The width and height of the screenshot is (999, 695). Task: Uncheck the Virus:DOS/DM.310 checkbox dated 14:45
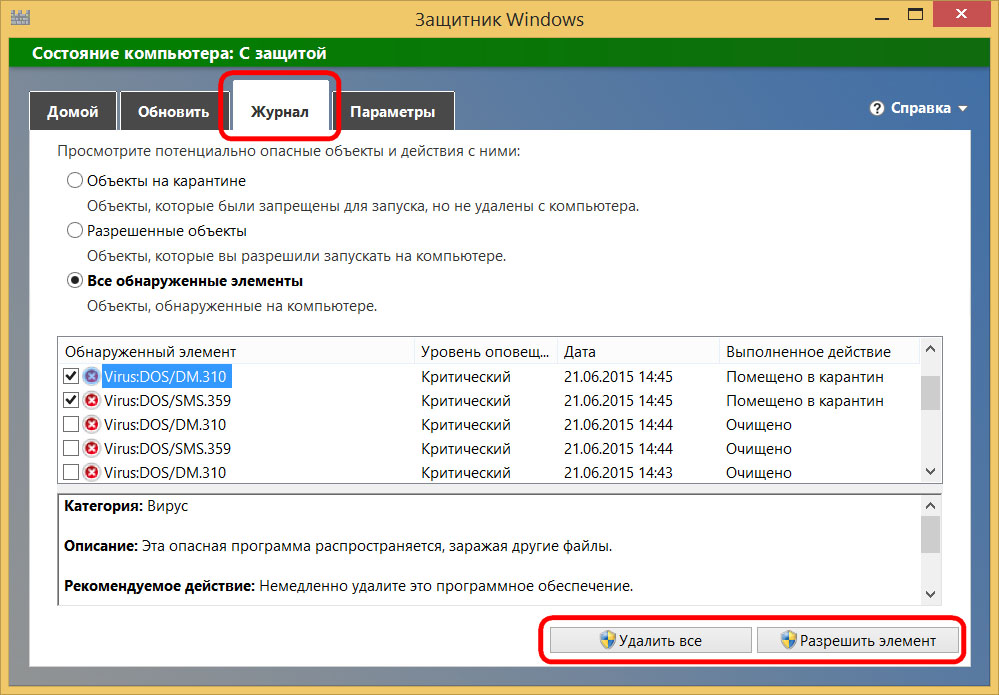[x=71, y=376]
